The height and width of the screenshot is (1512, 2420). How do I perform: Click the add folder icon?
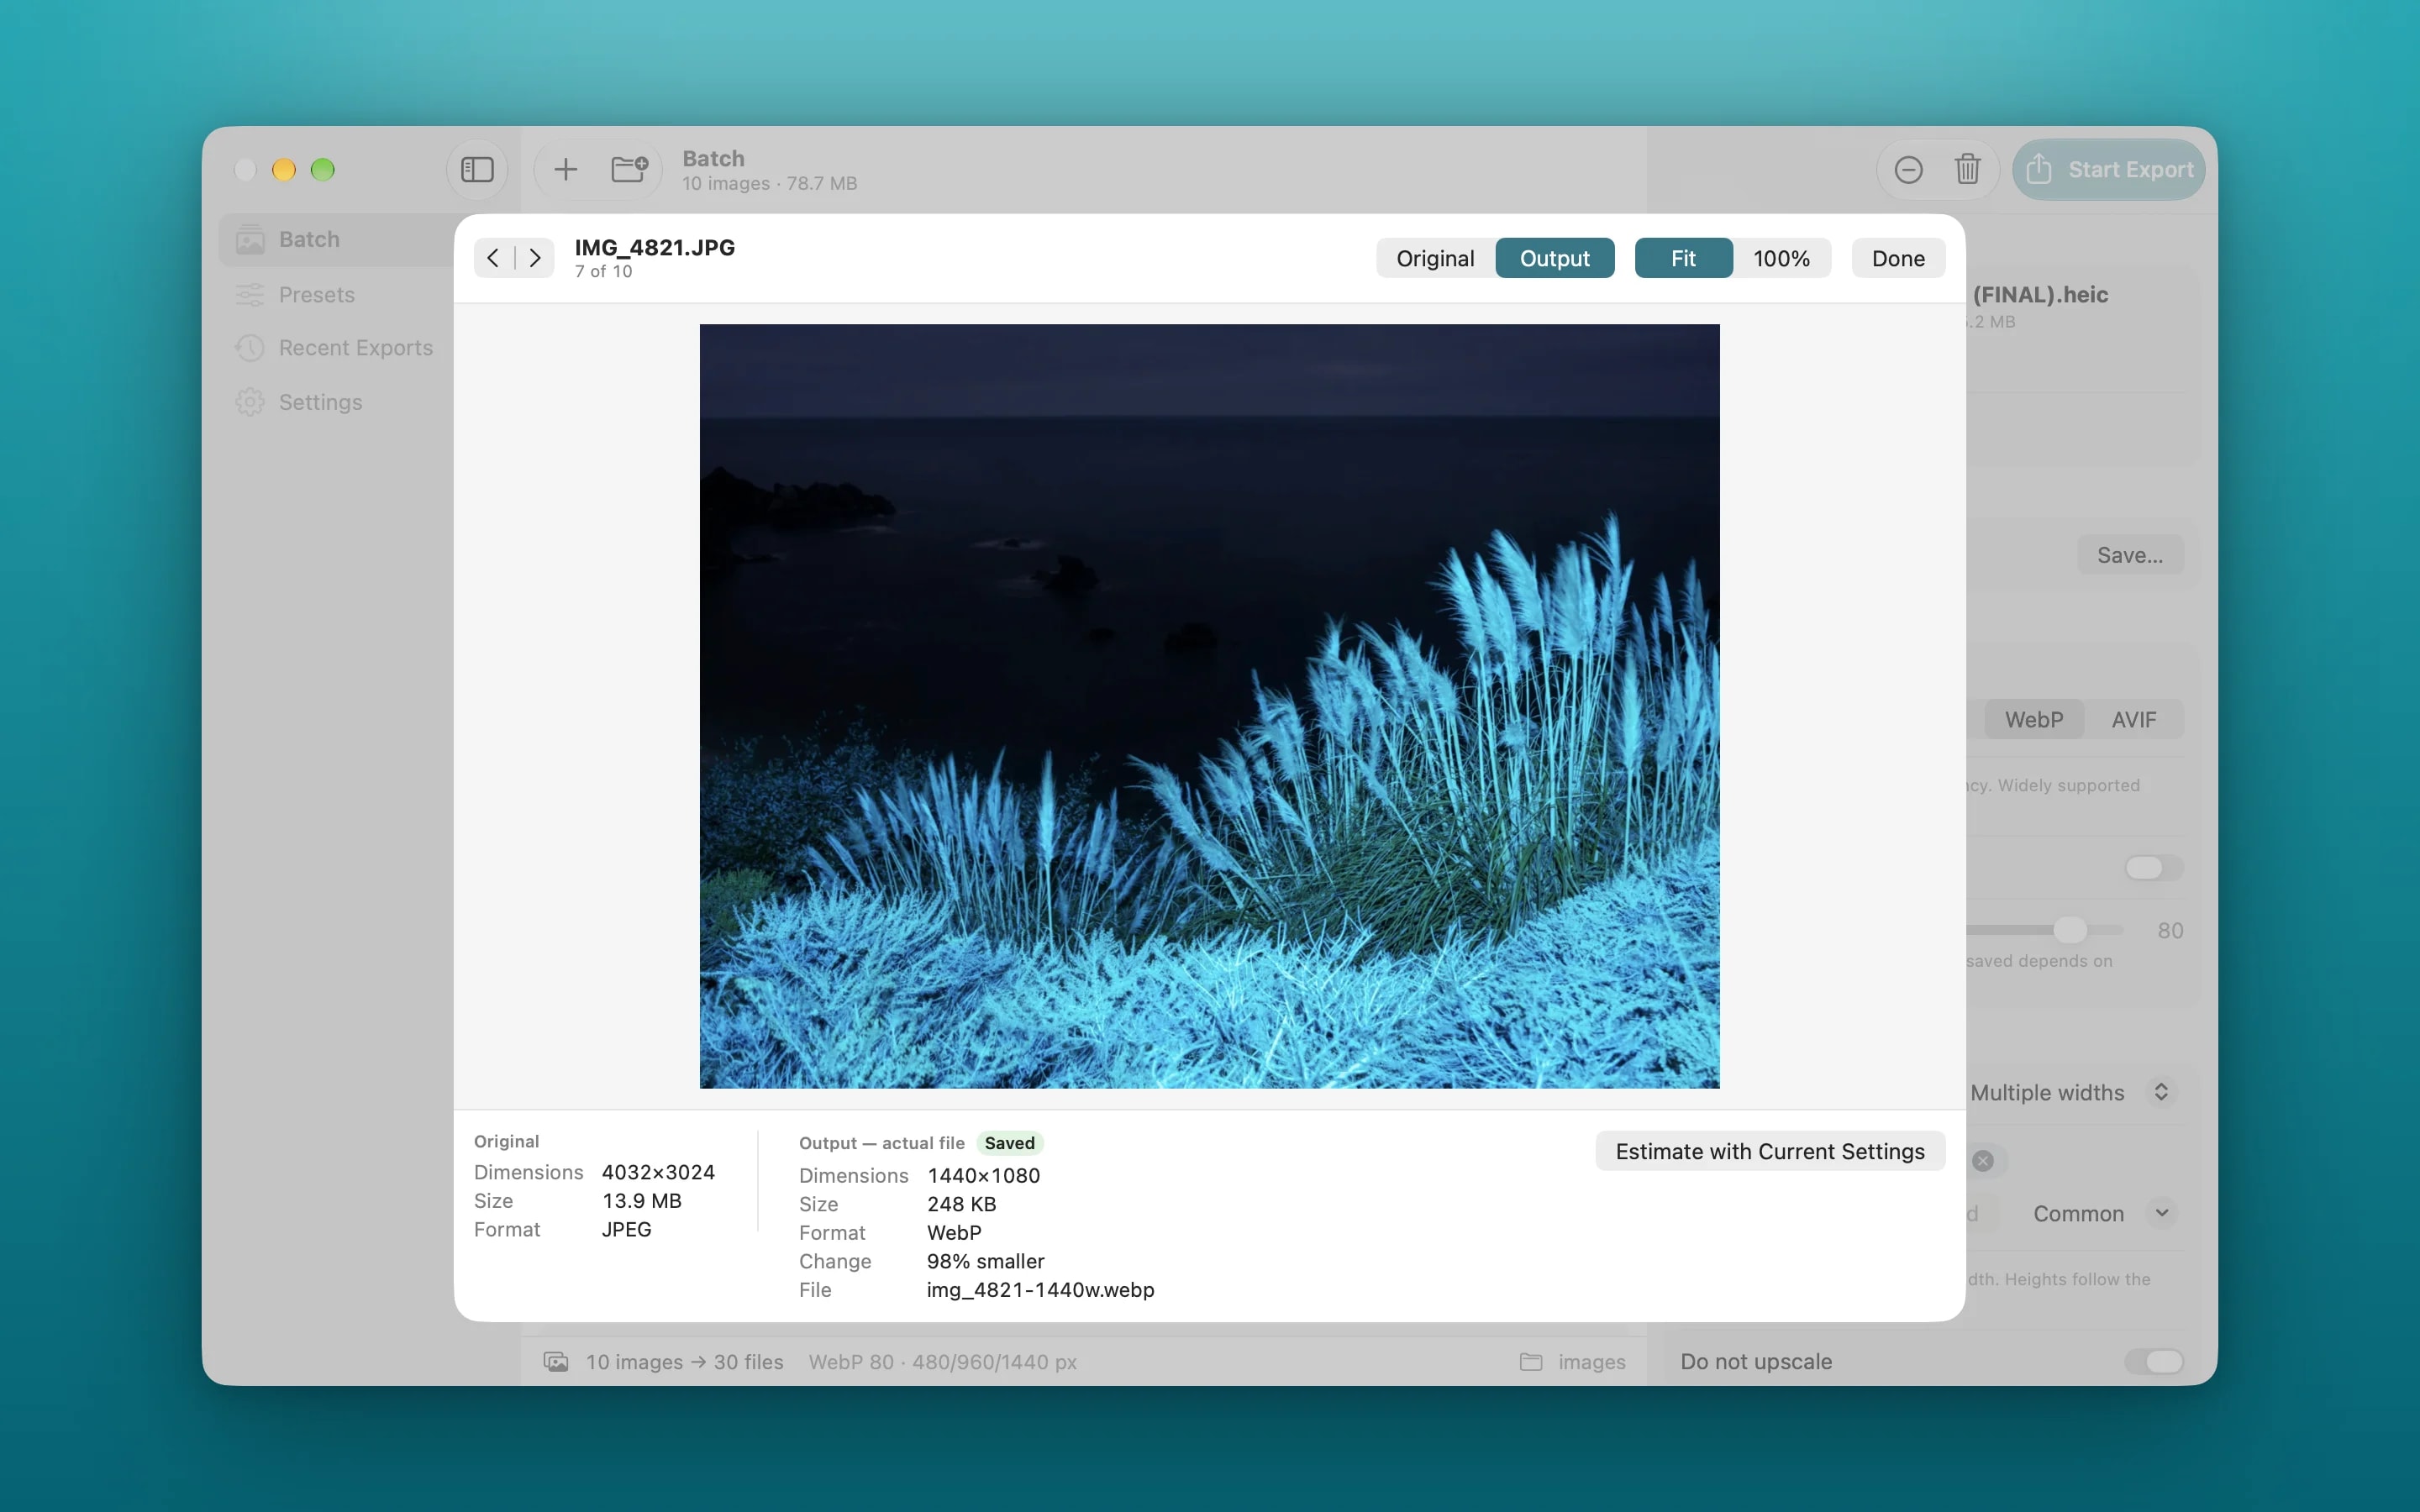[x=629, y=170]
